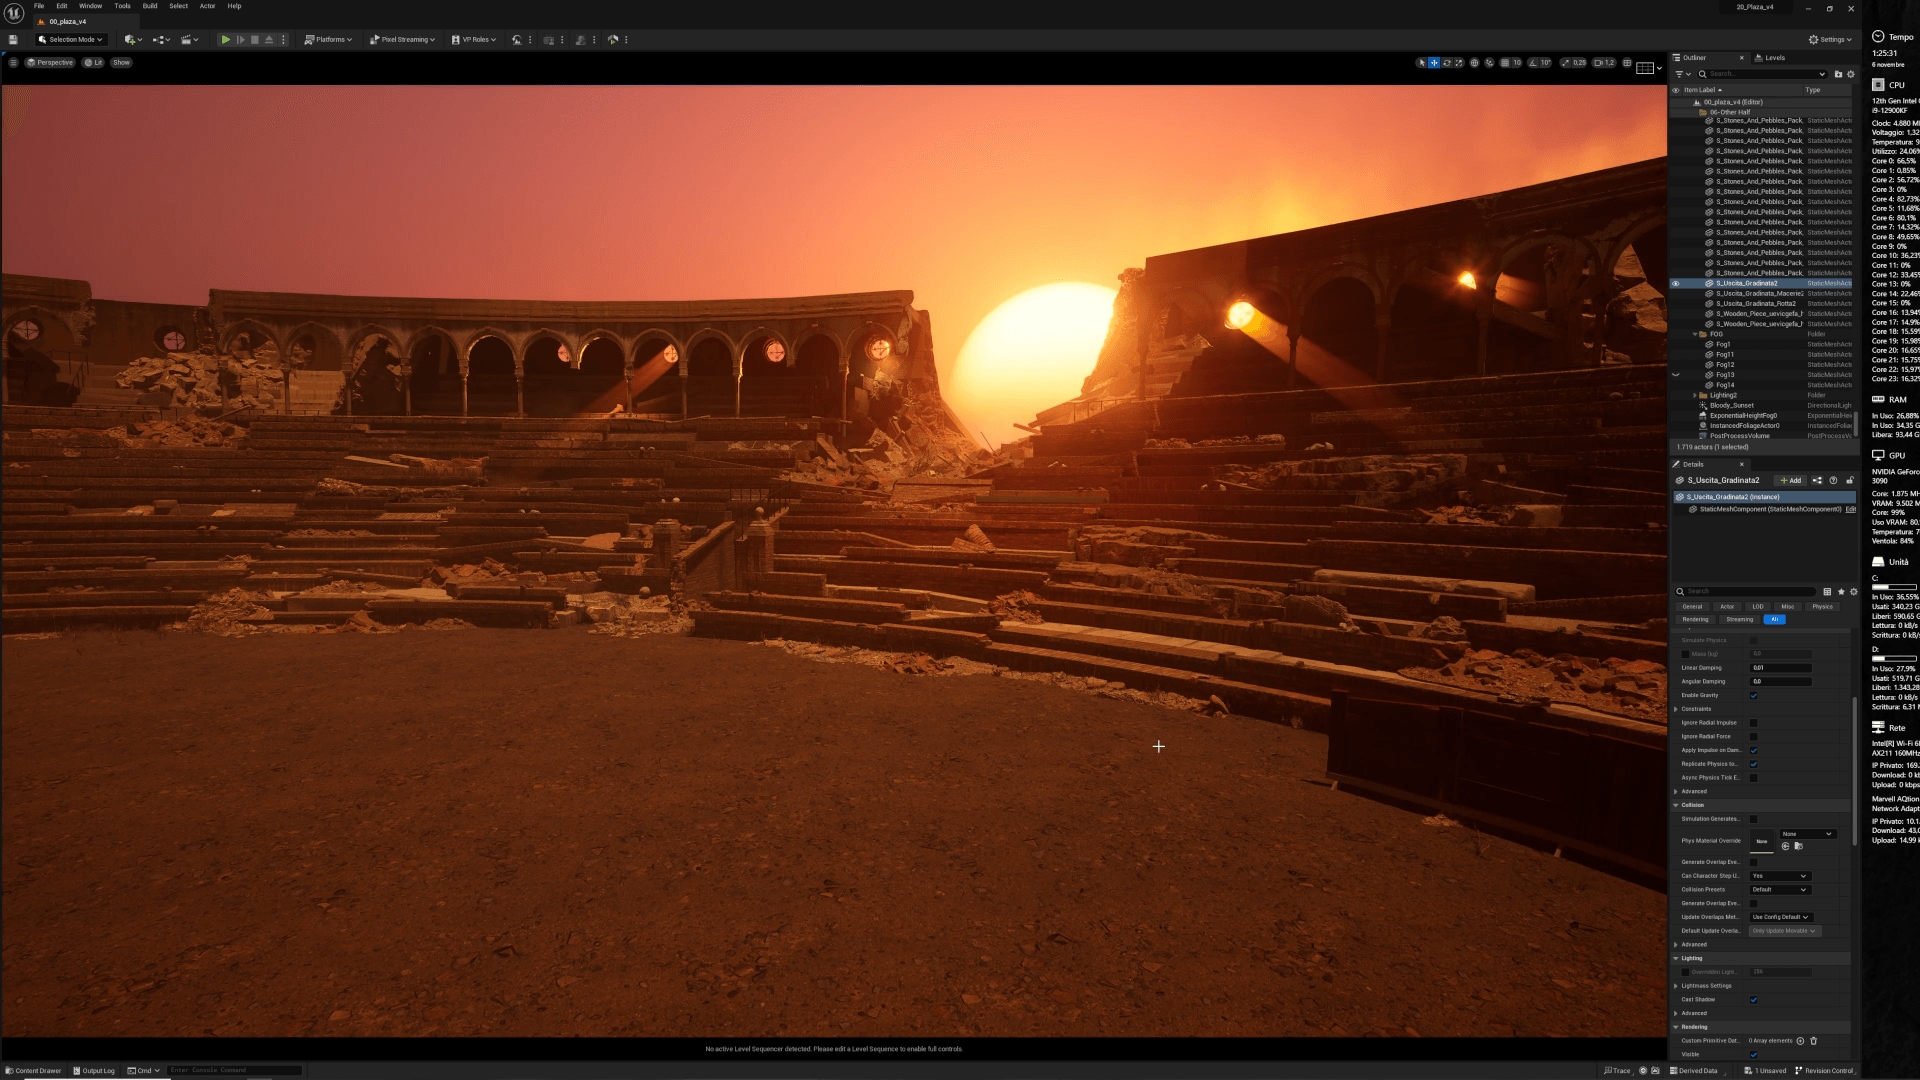Click the world coordinate globe icon

(1474, 63)
